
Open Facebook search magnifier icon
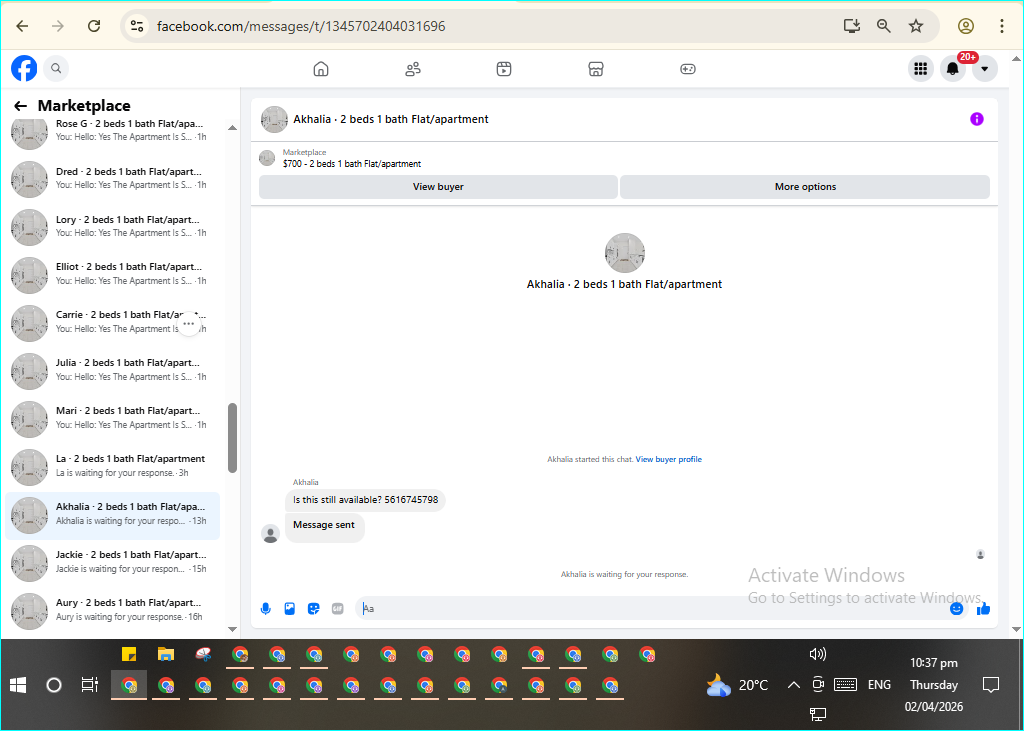coord(56,68)
